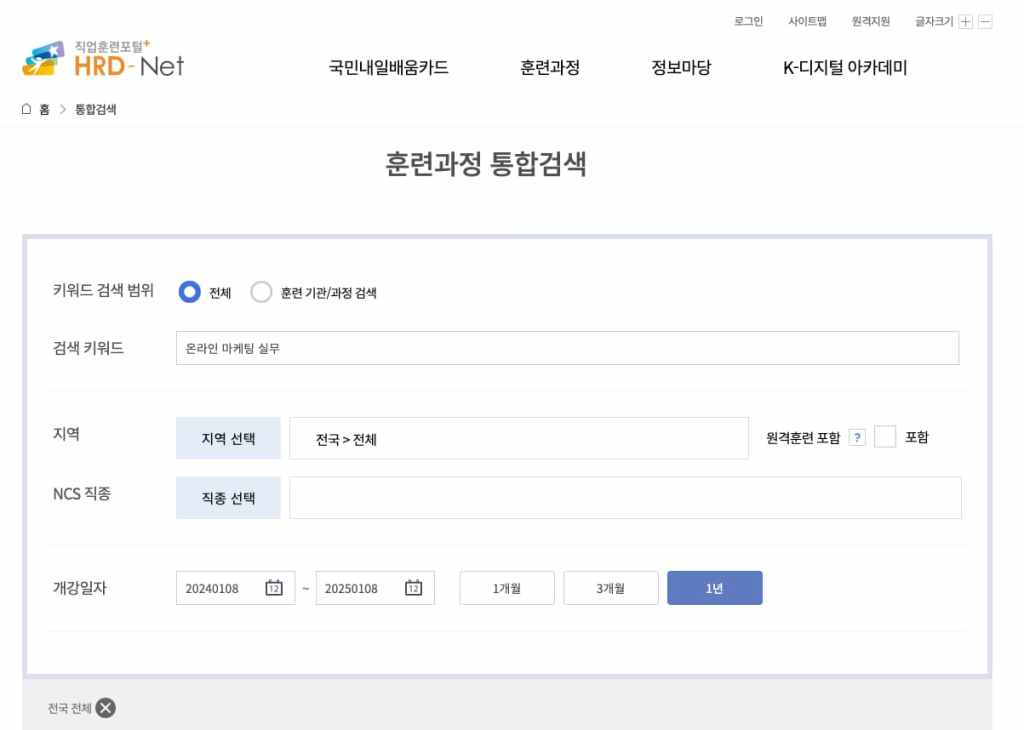Remove the 전국 전체 filter tag
This screenshot has height=730, width=1024.
(104, 707)
